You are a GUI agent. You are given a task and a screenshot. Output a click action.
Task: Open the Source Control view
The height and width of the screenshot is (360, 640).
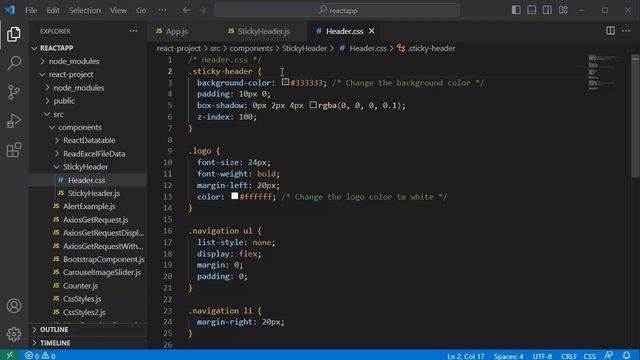[14, 92]
